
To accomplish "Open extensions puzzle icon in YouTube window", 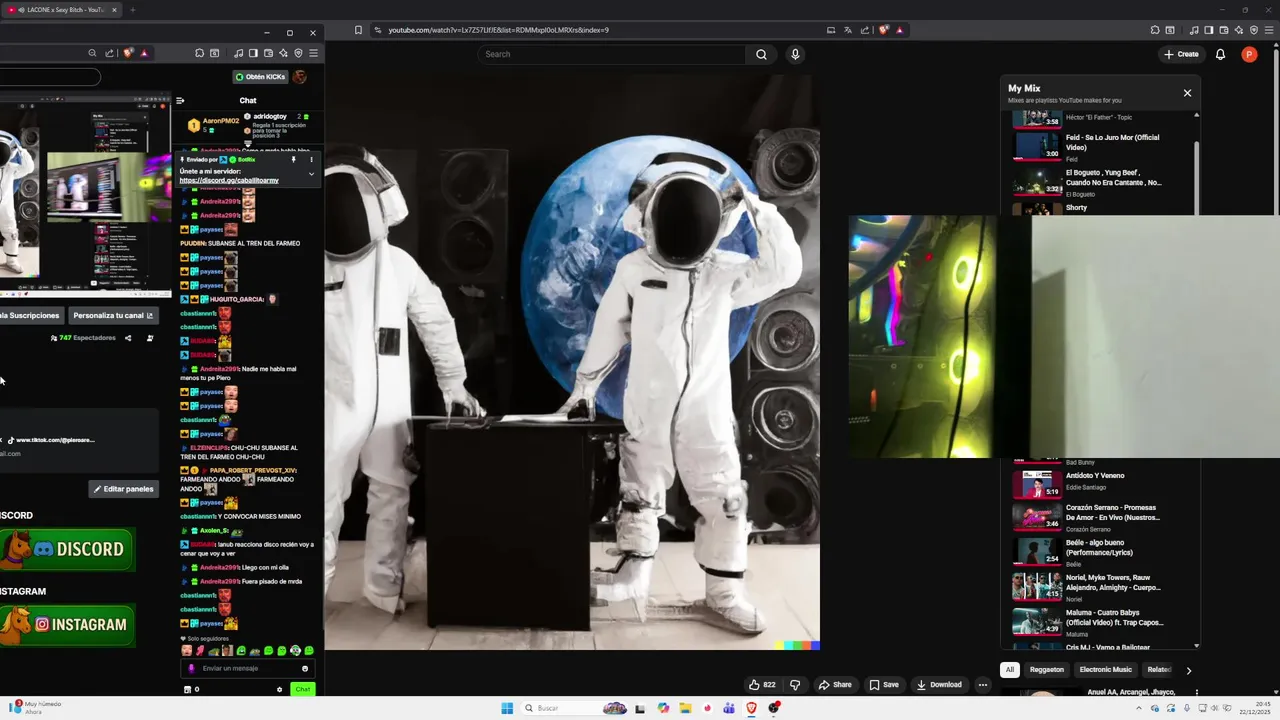I will 1155,30.
